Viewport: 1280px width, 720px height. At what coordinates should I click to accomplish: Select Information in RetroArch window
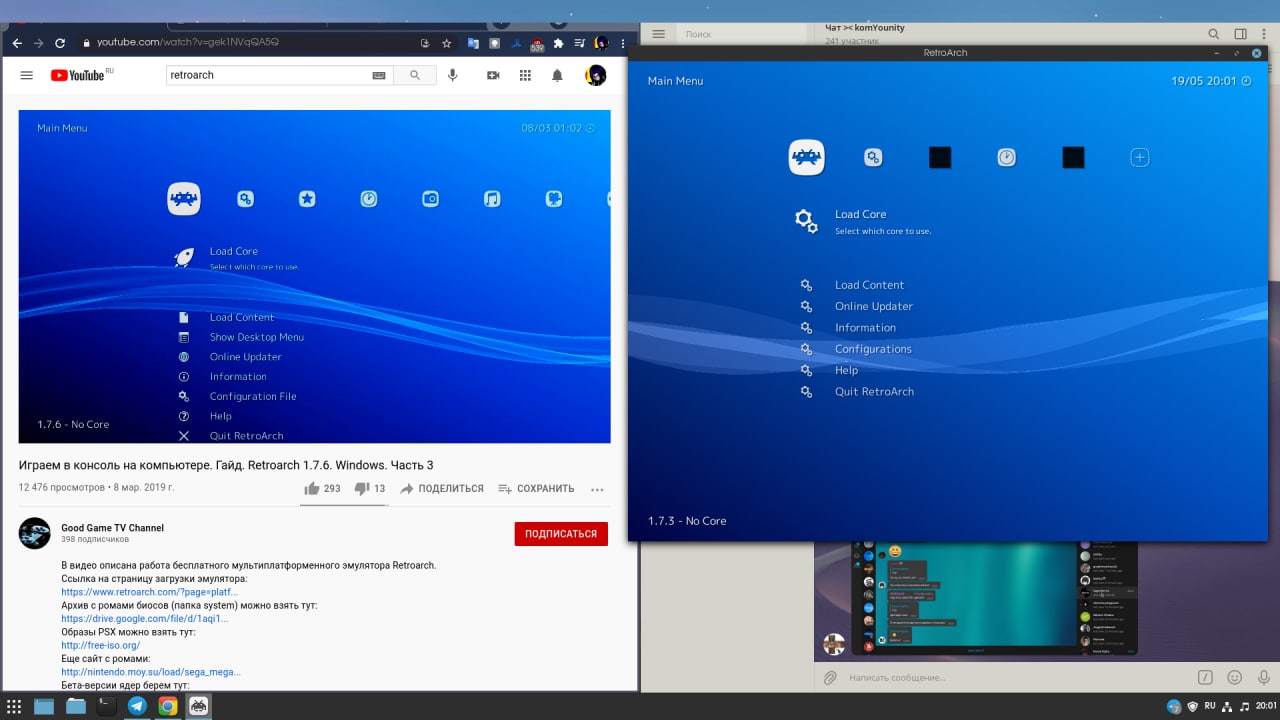[865, 328]
